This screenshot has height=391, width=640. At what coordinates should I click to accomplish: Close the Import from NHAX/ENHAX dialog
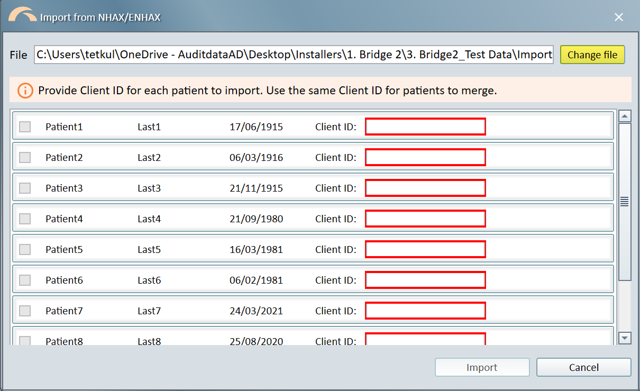(619, 17)
